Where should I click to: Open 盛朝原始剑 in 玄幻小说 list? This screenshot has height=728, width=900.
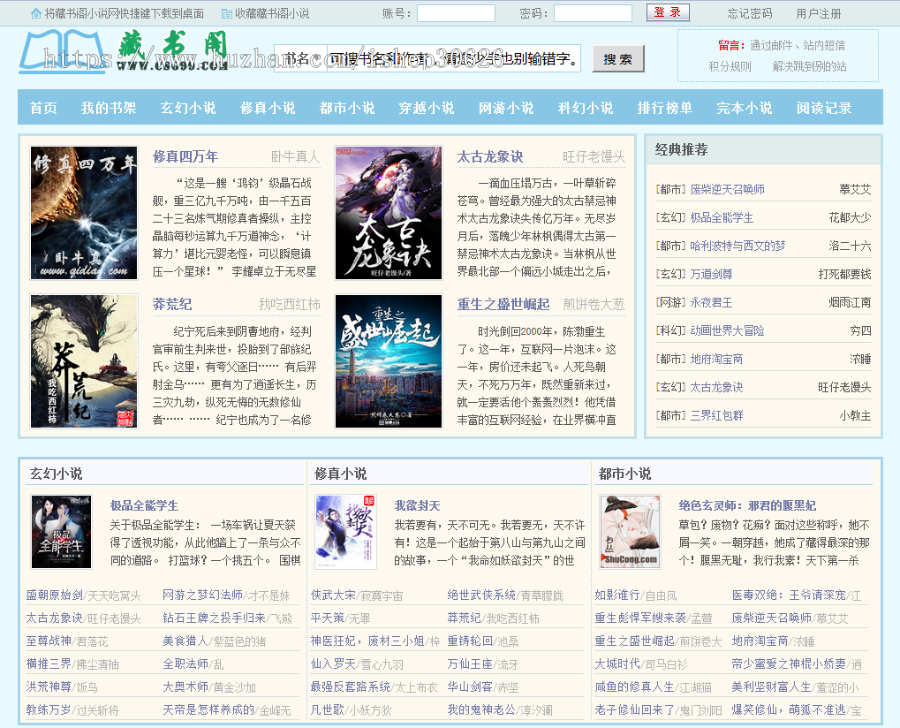point(54,595)
